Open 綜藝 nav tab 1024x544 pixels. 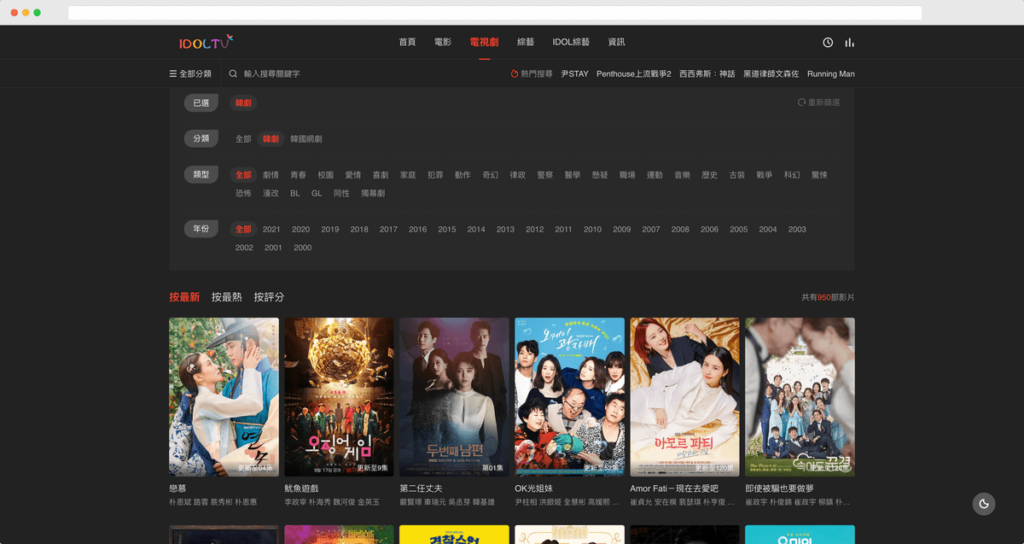[x=526, y=42]
